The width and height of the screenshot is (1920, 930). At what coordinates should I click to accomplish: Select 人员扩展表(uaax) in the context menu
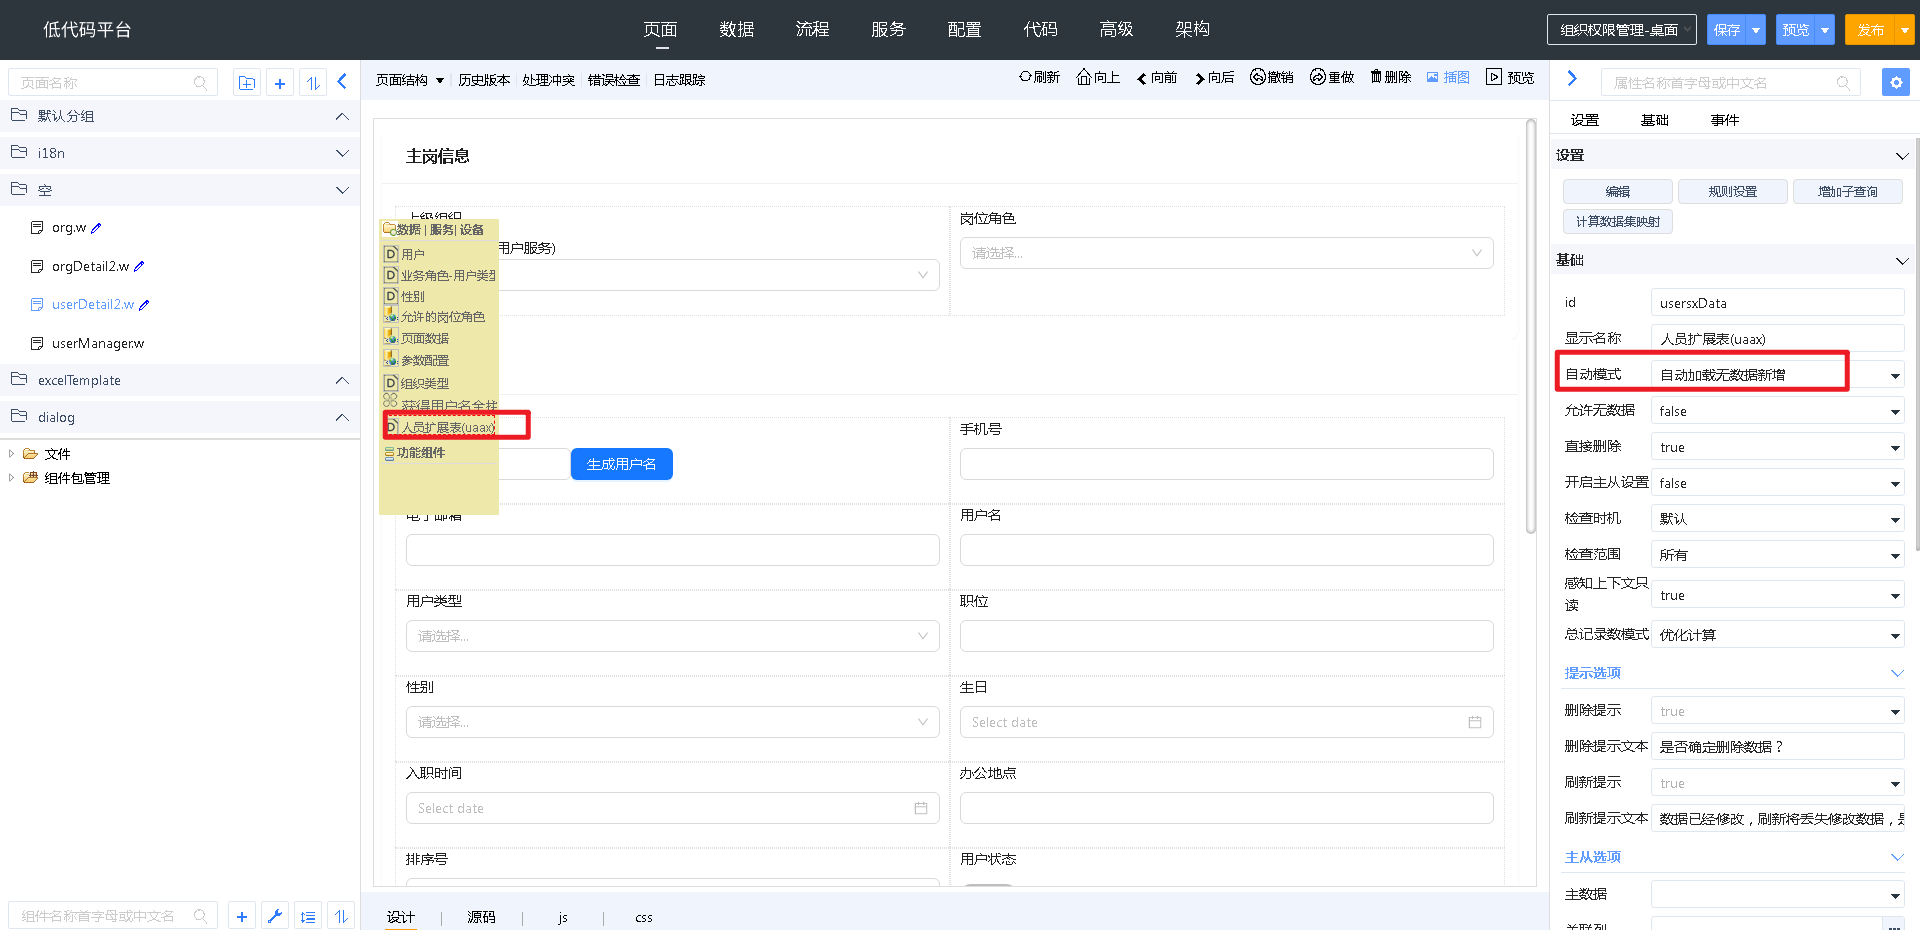tap(448, 425)
